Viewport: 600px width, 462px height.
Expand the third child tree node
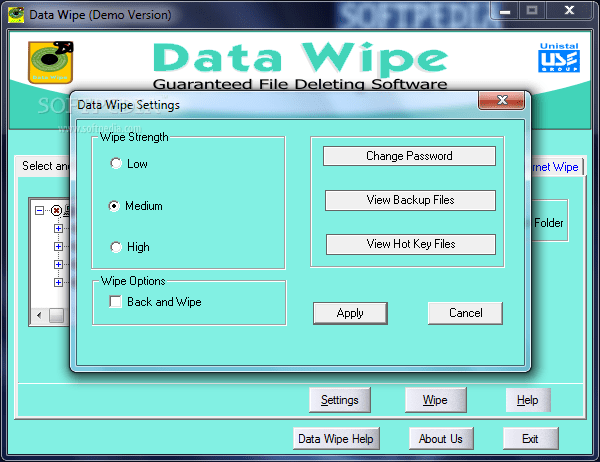tap(58, 264)
